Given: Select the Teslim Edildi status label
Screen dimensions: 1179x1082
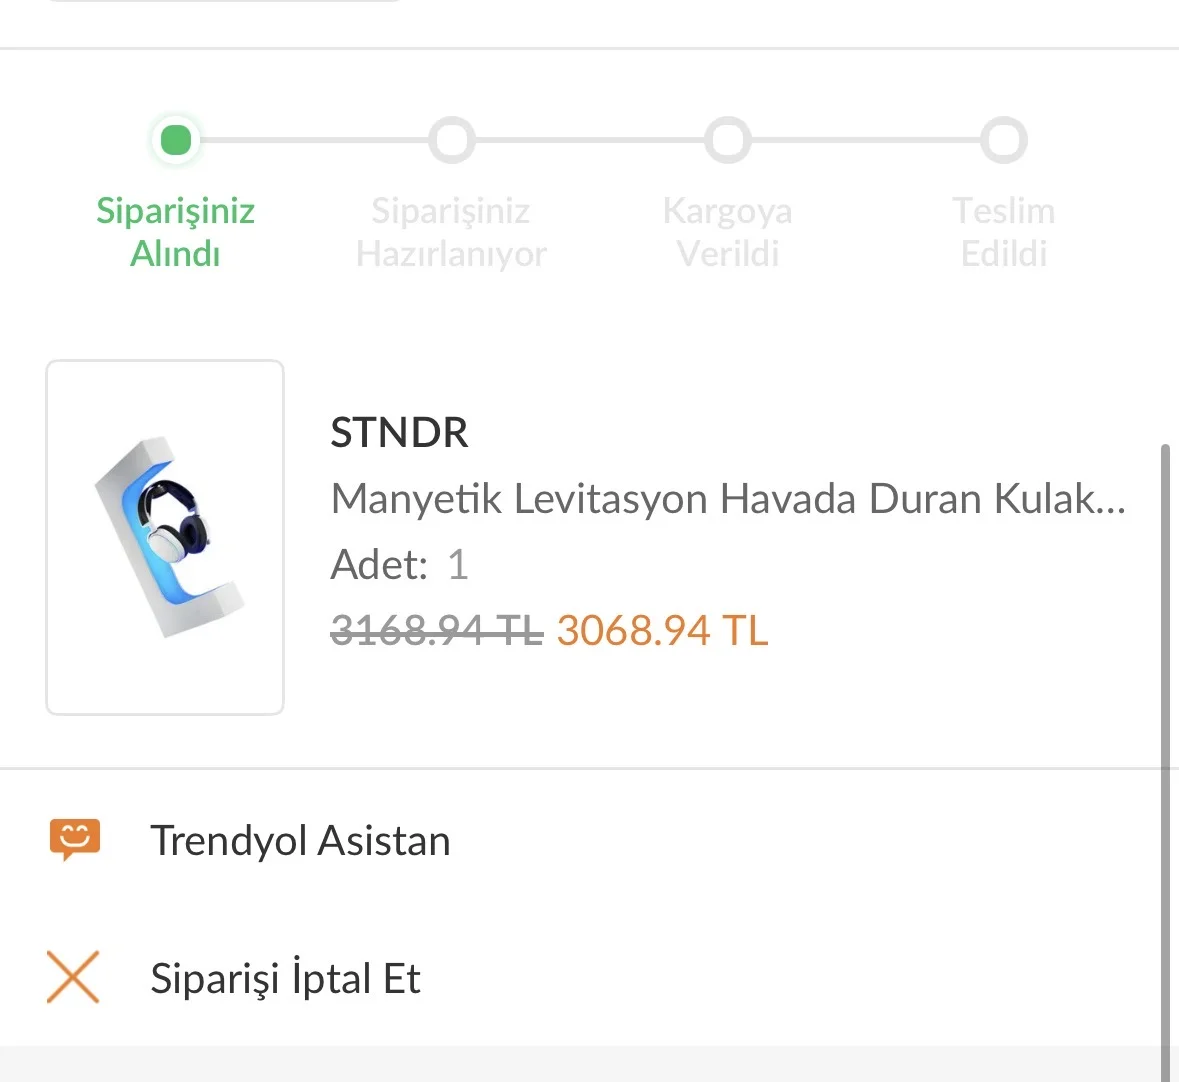Looking at the screenshot, I should tap(1003, 232).
